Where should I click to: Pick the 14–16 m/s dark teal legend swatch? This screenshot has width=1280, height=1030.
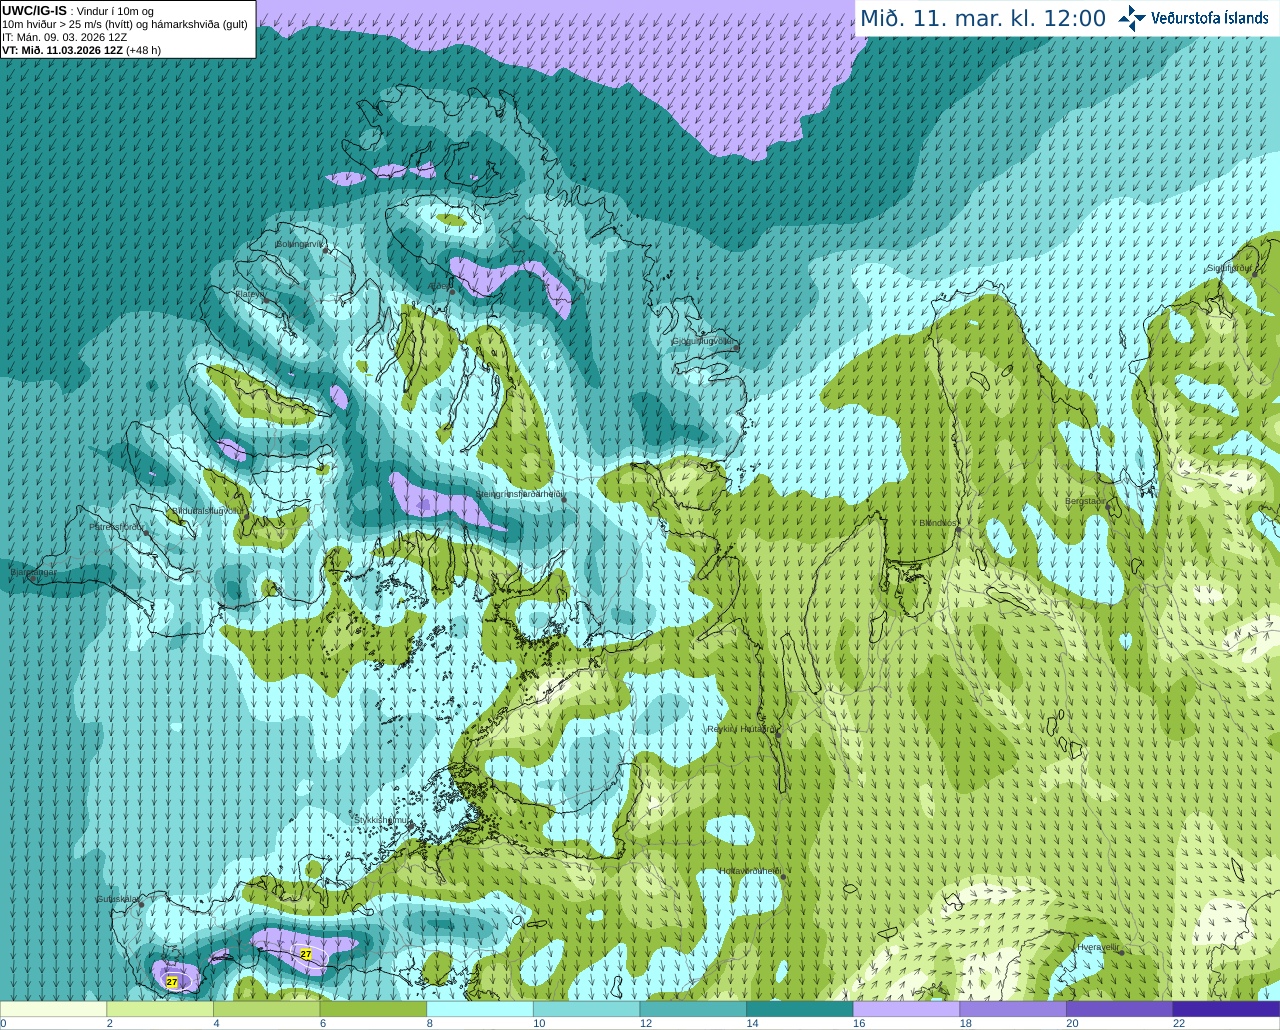point(799,1009)
